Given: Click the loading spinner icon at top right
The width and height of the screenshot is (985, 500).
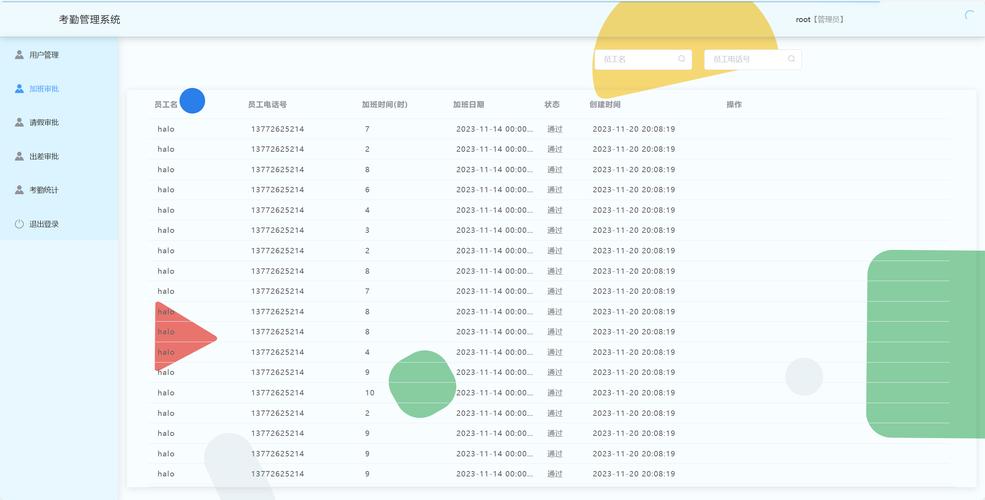Looking at the screenshot, I should click(969, 16).
